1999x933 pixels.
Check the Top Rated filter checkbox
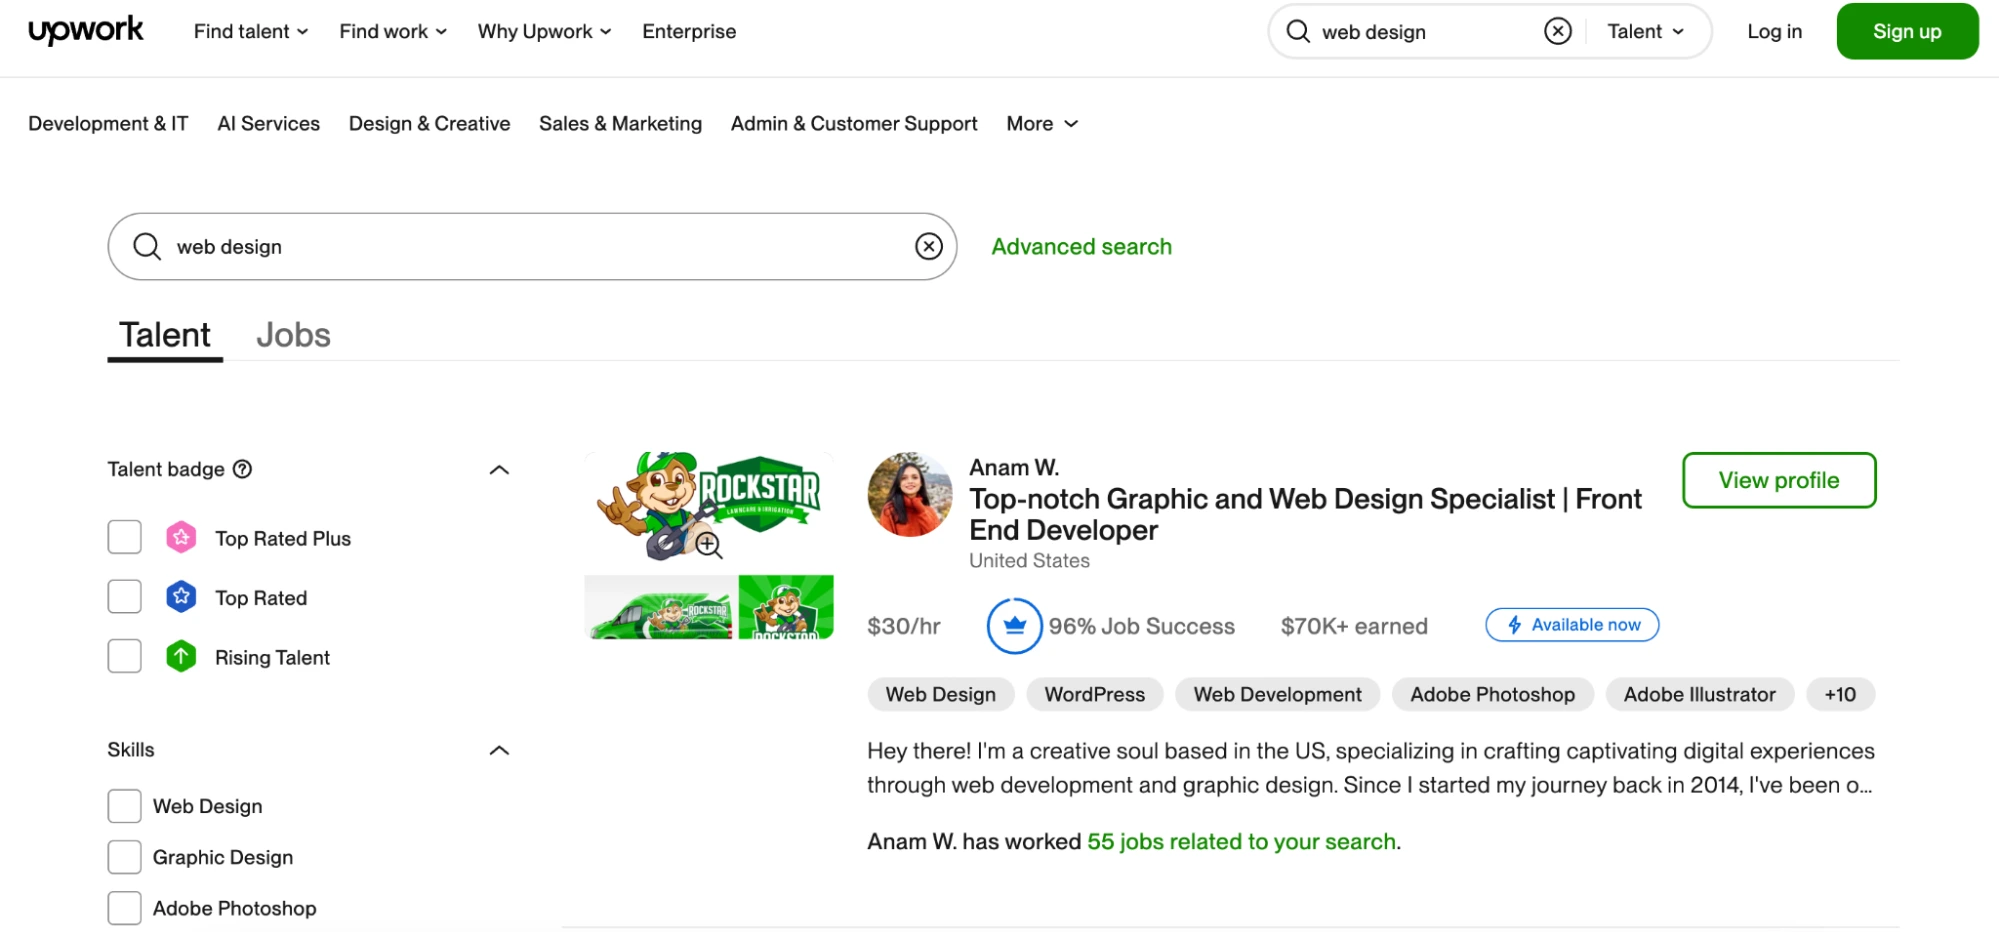pyautogui.click(x=125, y=597)
